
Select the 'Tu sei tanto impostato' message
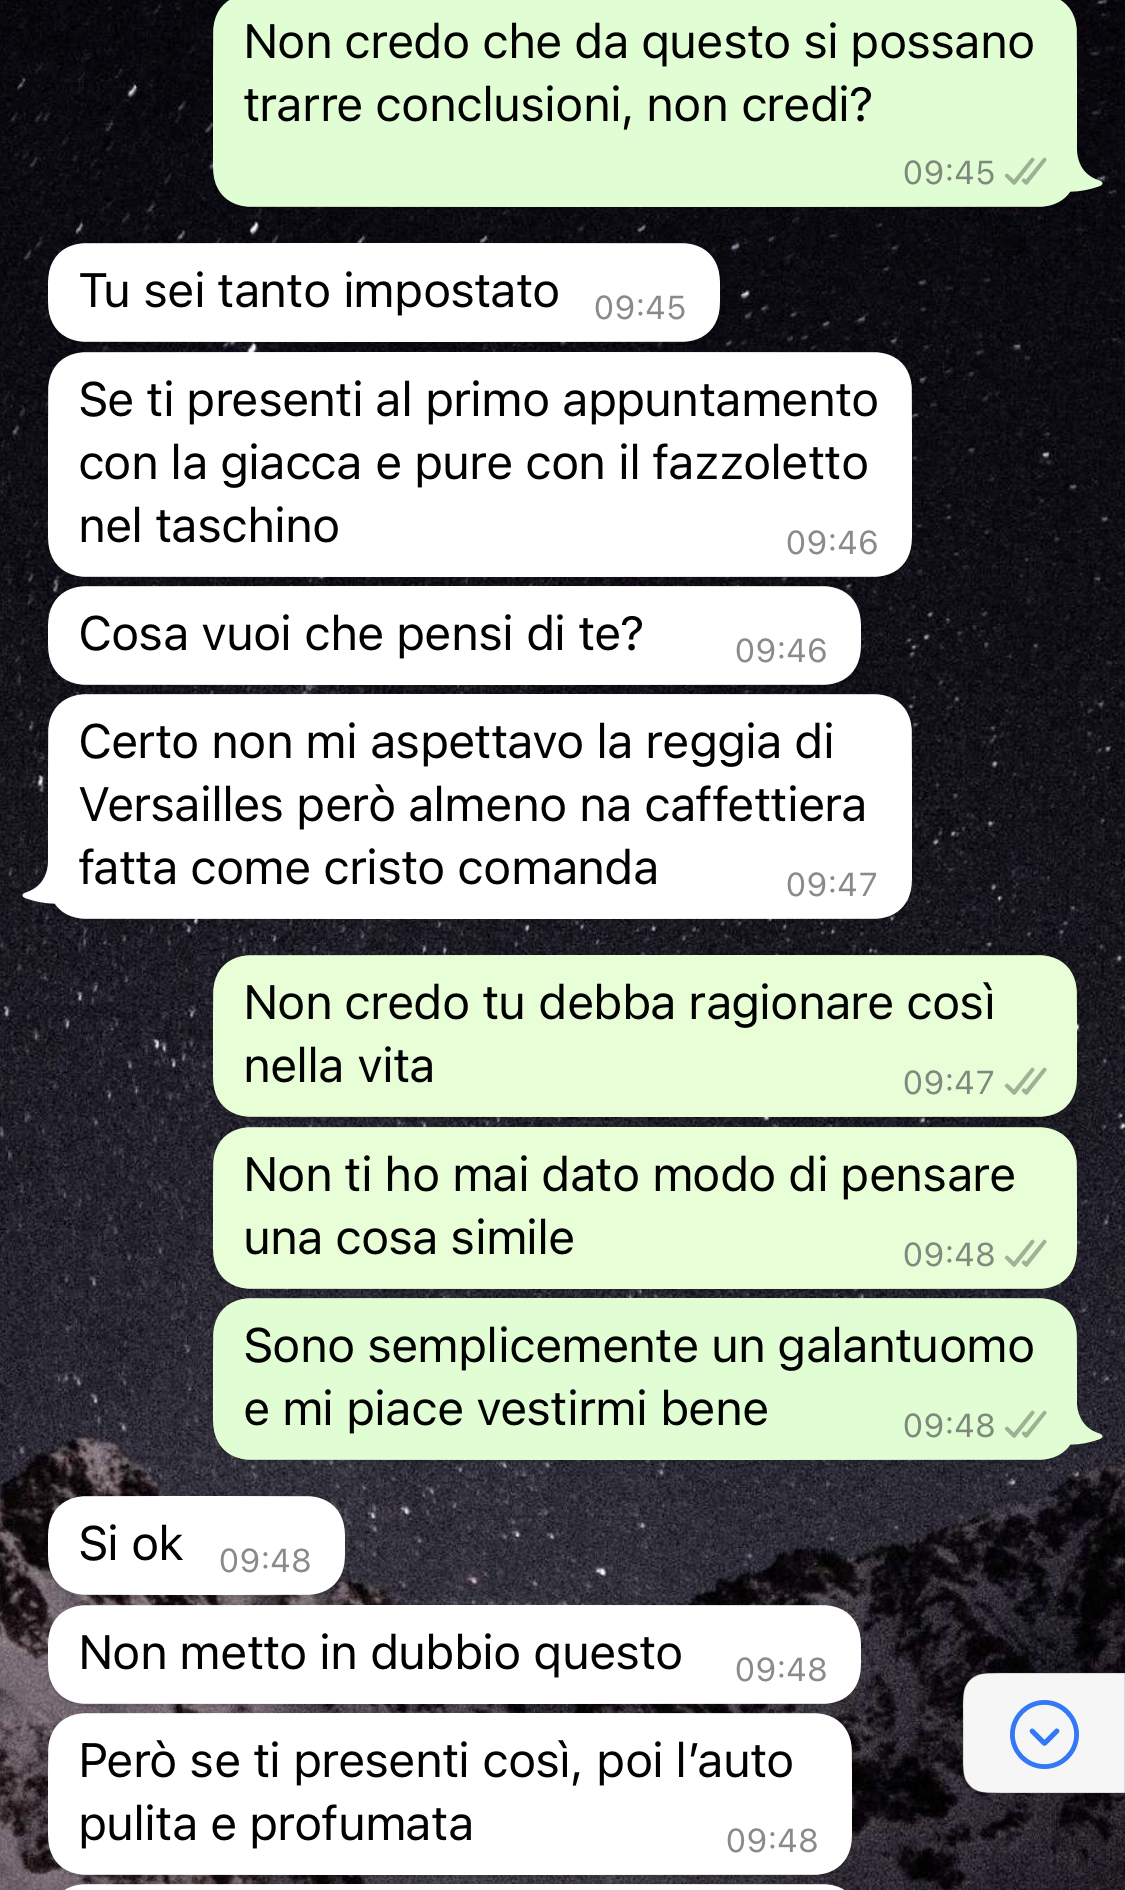pyautogui.click(x=384, y=293)
